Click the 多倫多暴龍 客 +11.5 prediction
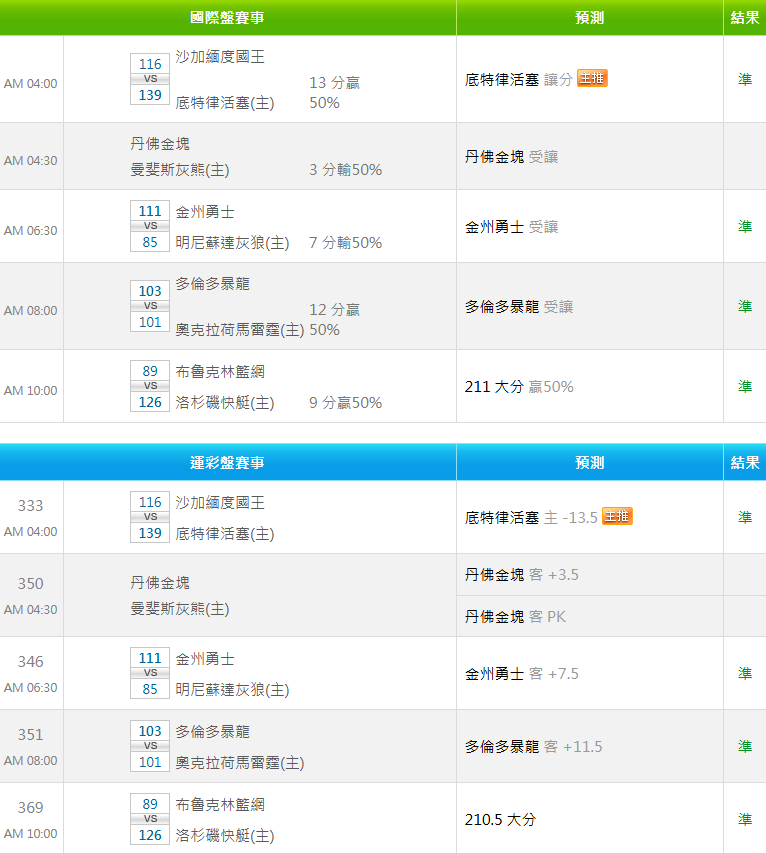This screenshot has width=766, height=853. [x=534, y=746]
